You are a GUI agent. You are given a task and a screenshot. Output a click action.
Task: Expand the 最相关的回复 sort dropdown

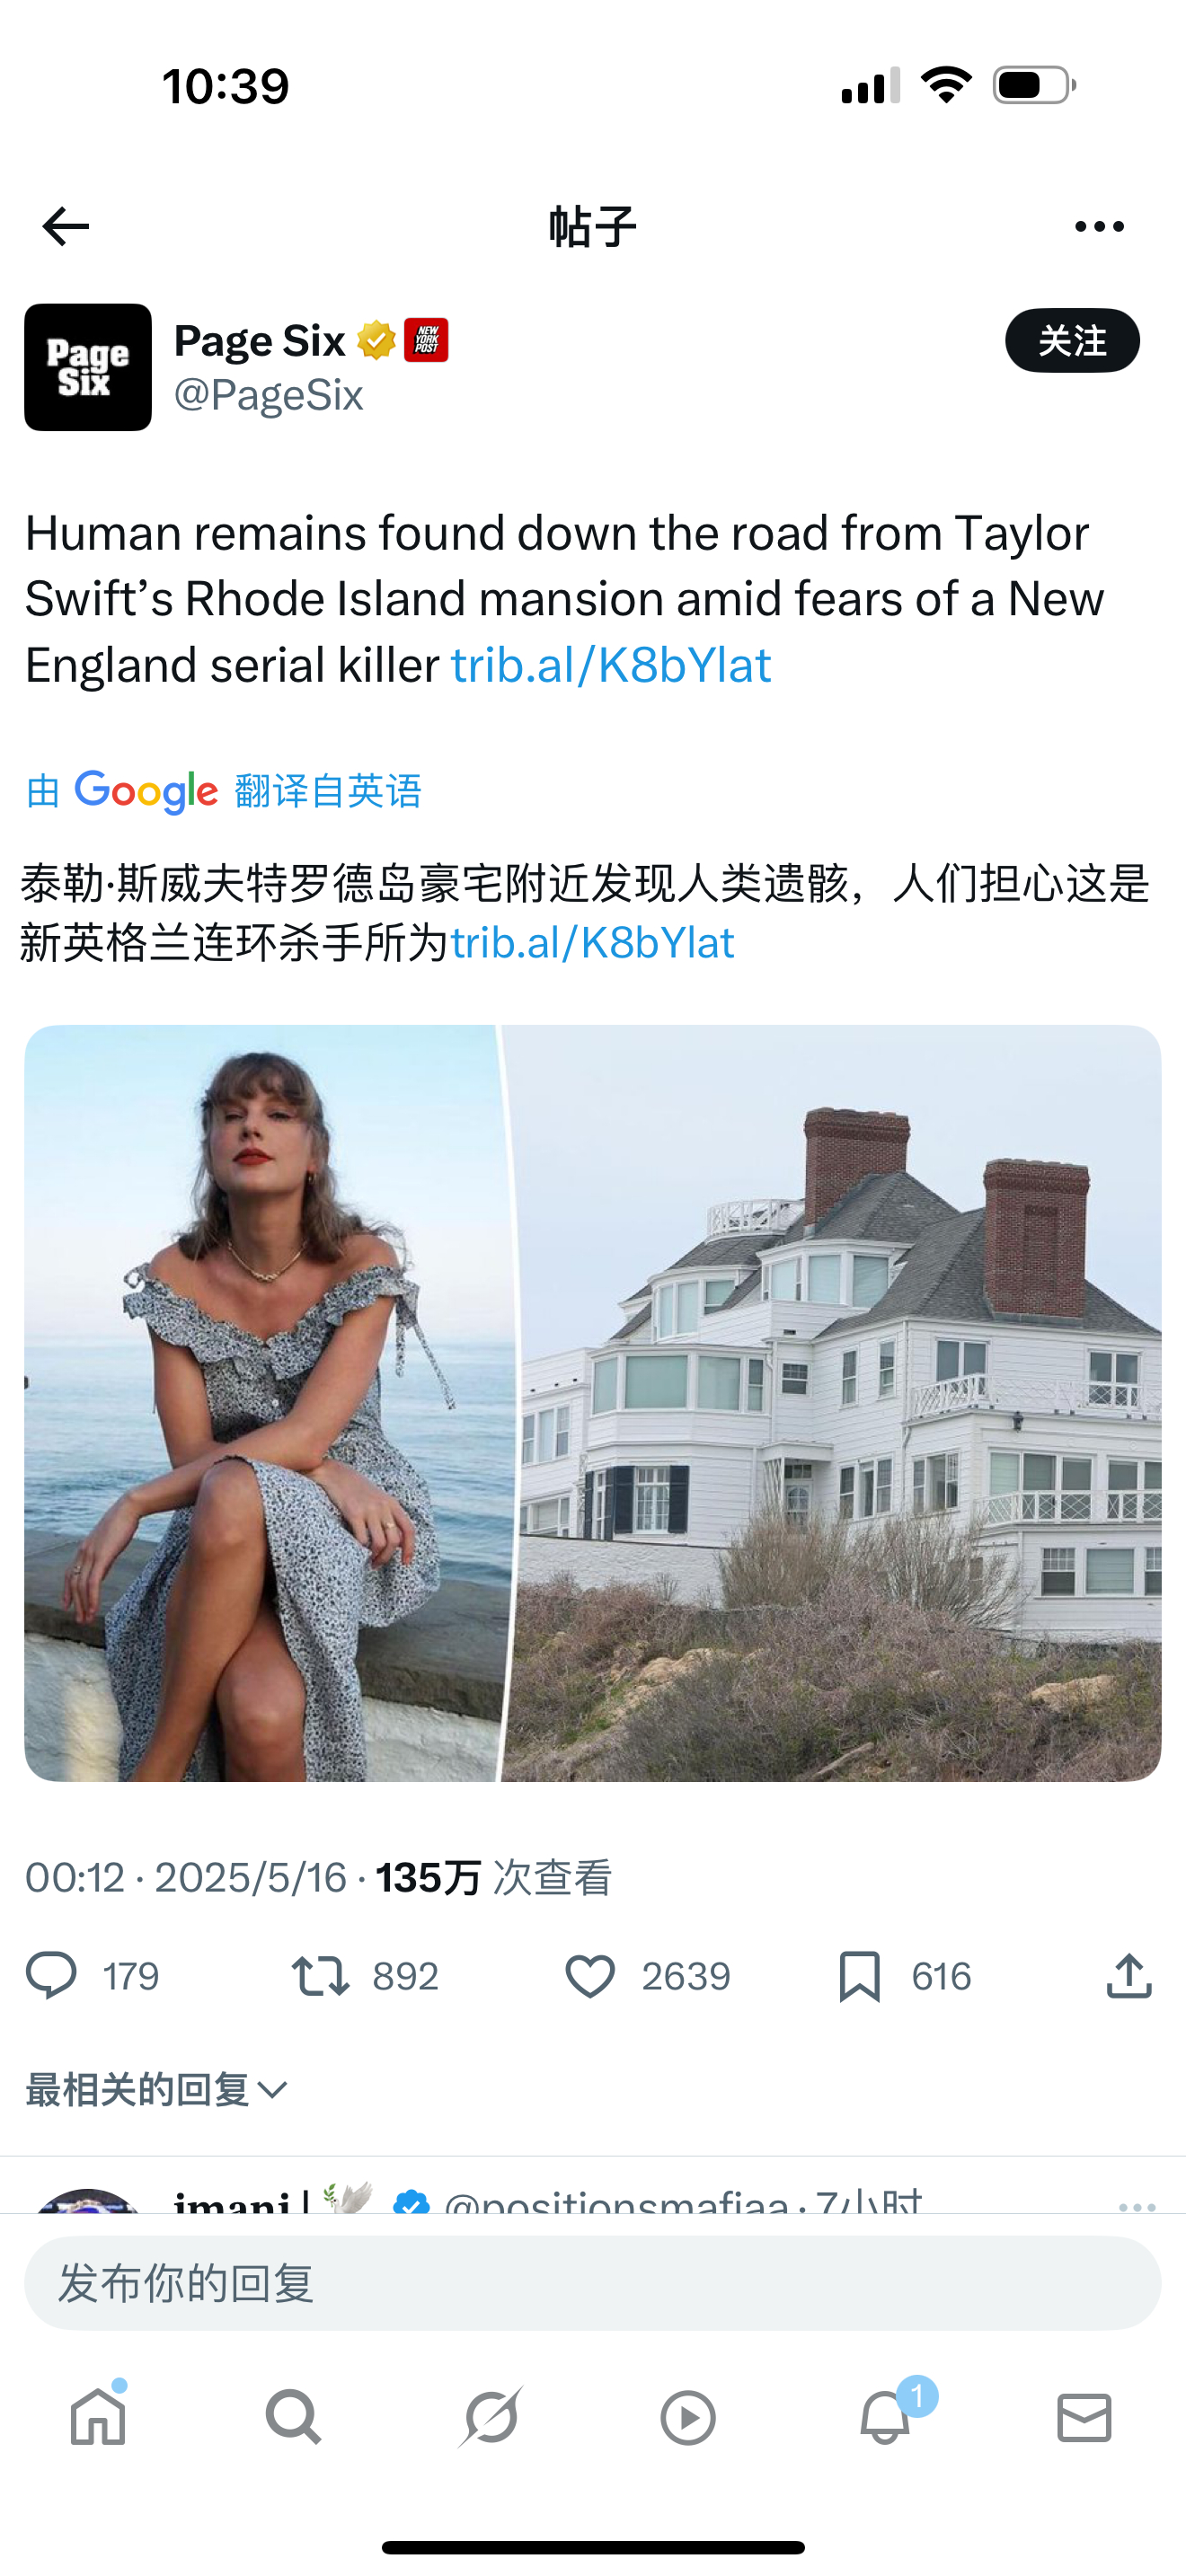click(157, 2090)
